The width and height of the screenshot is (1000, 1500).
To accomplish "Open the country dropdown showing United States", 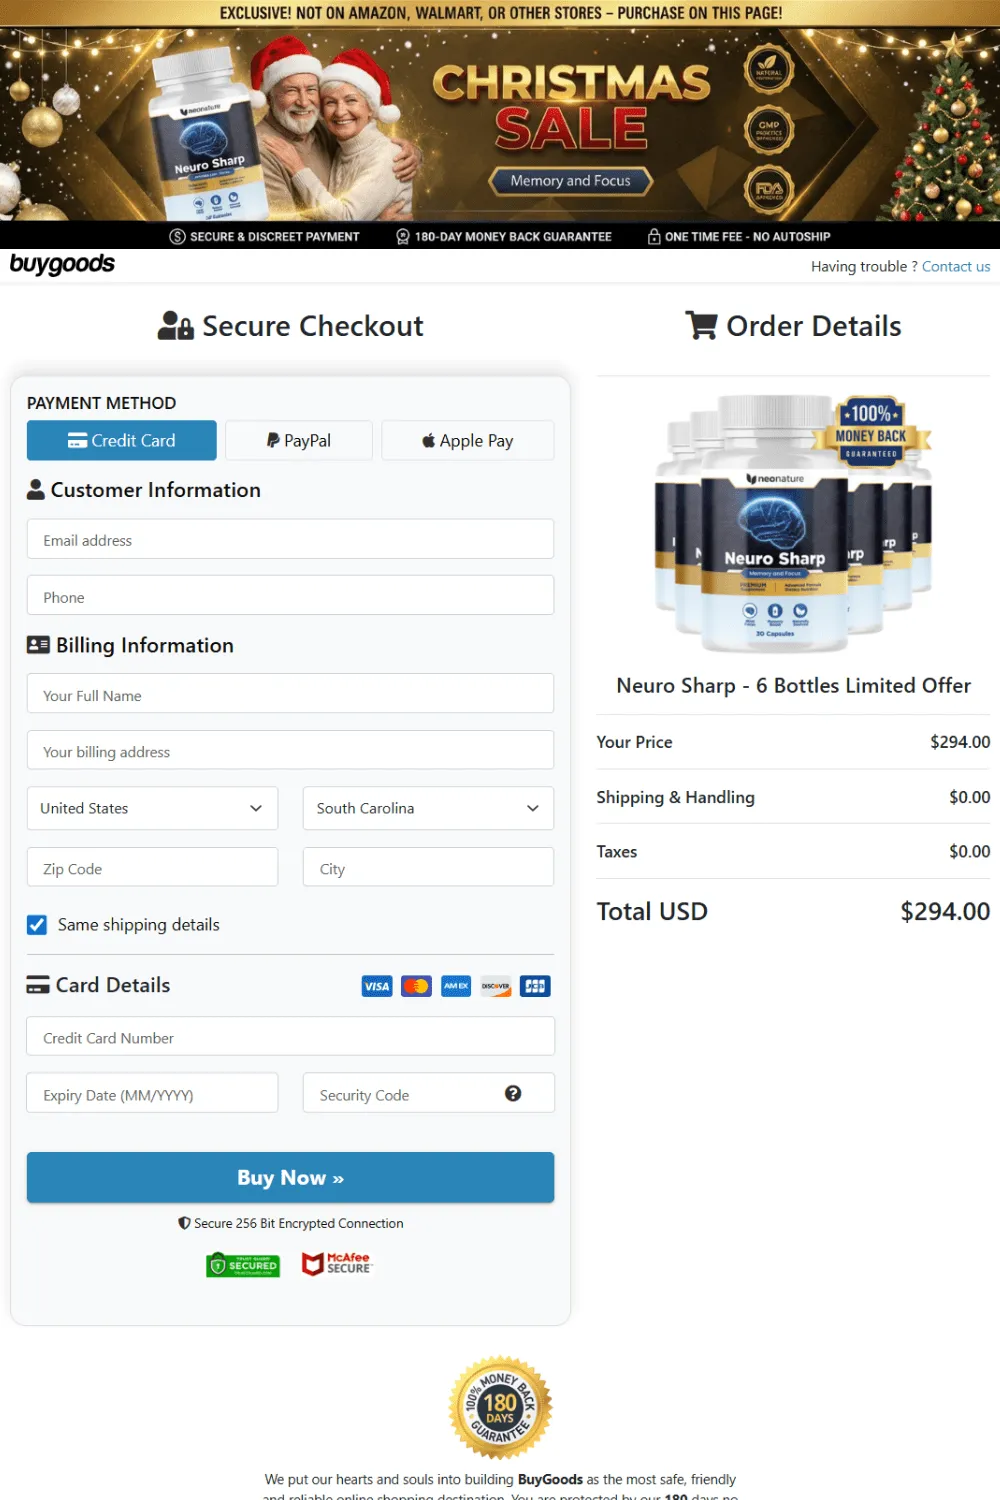I will [x=152, y=808].
